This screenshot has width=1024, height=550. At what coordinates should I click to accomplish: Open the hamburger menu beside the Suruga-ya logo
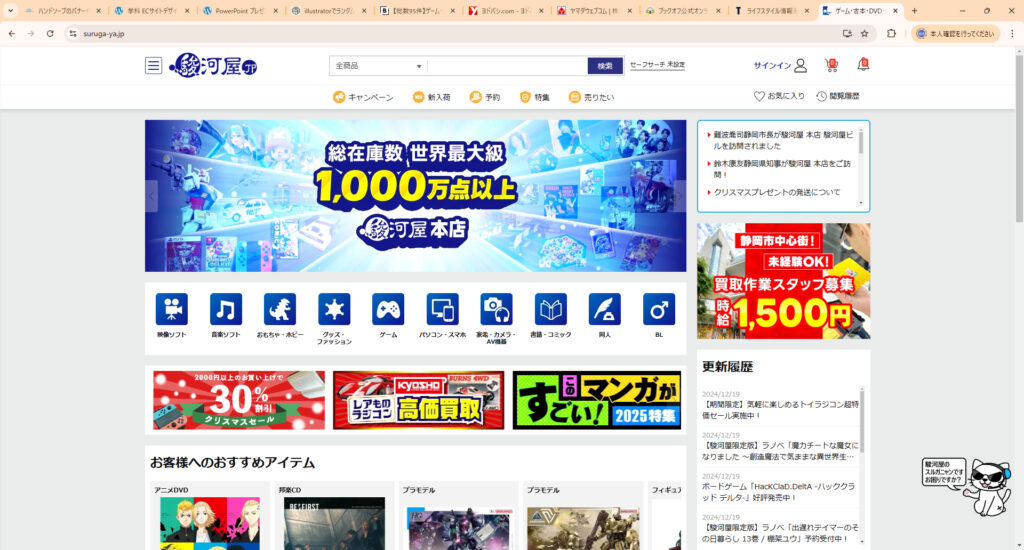(153, 66)
